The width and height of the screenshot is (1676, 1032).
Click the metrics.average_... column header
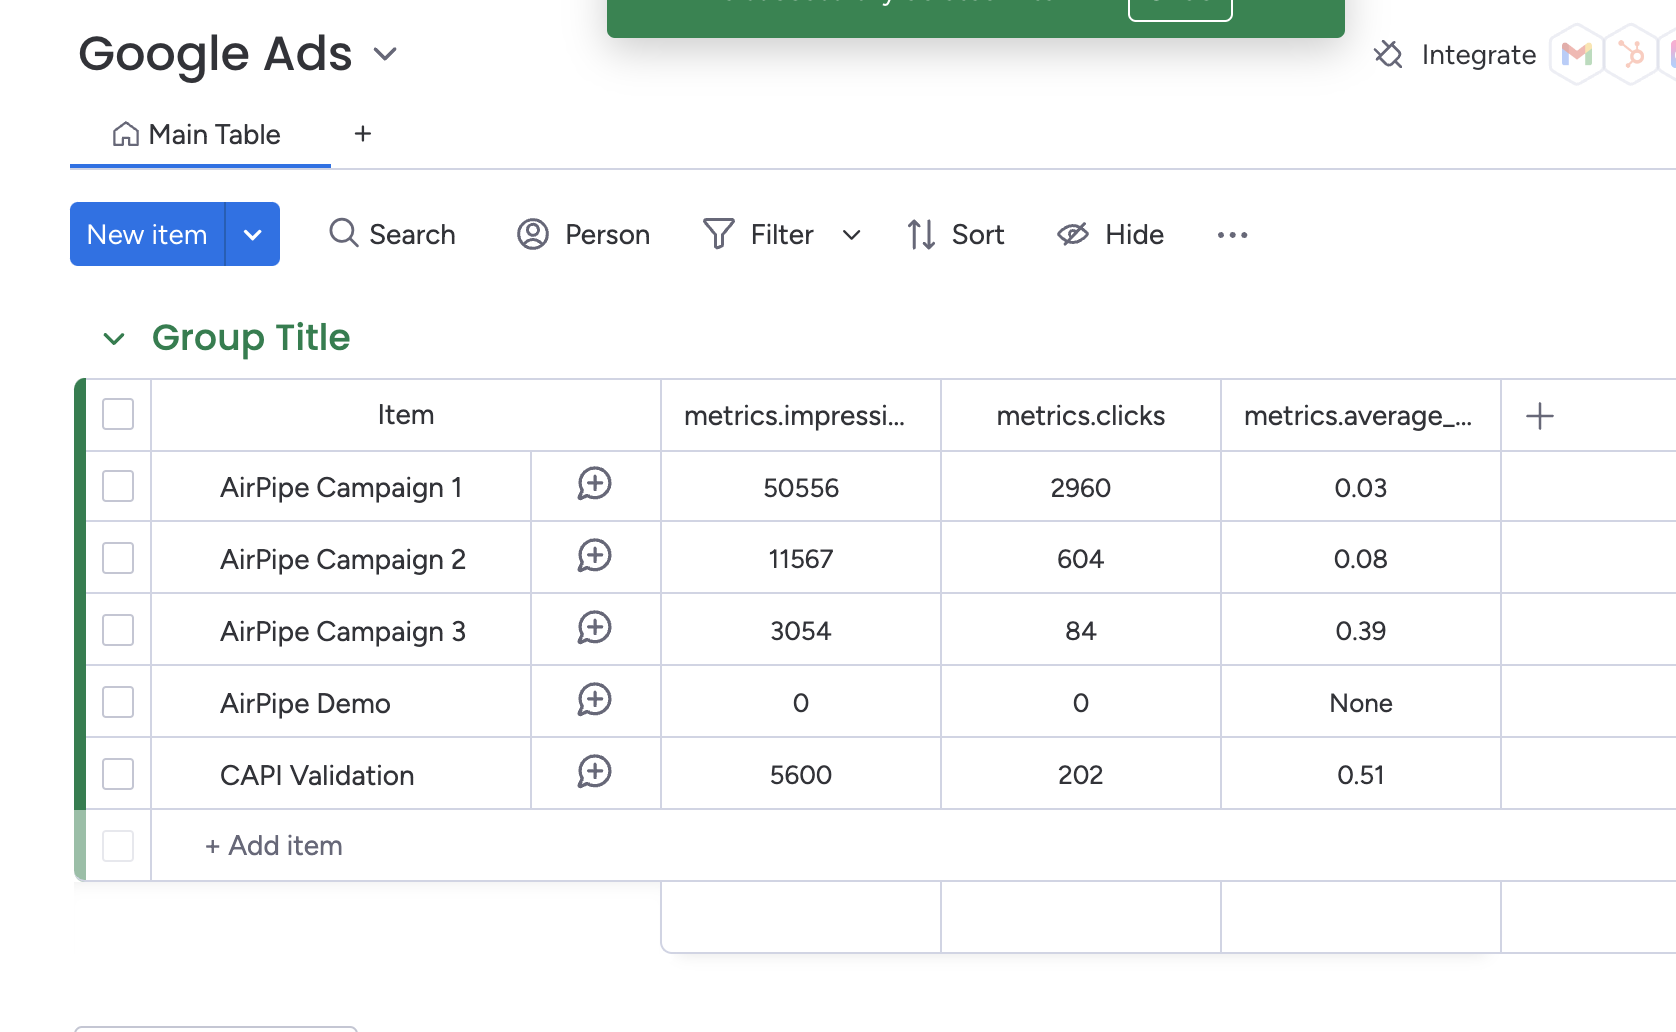pyautogui.click(x=1361, y=415)
